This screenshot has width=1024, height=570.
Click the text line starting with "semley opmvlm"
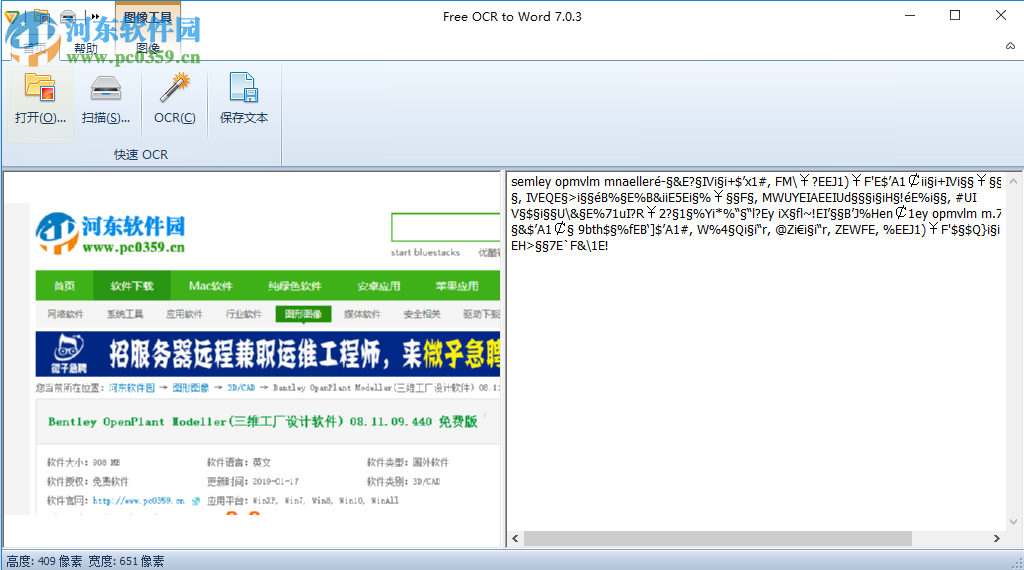[x=756, y=182]
